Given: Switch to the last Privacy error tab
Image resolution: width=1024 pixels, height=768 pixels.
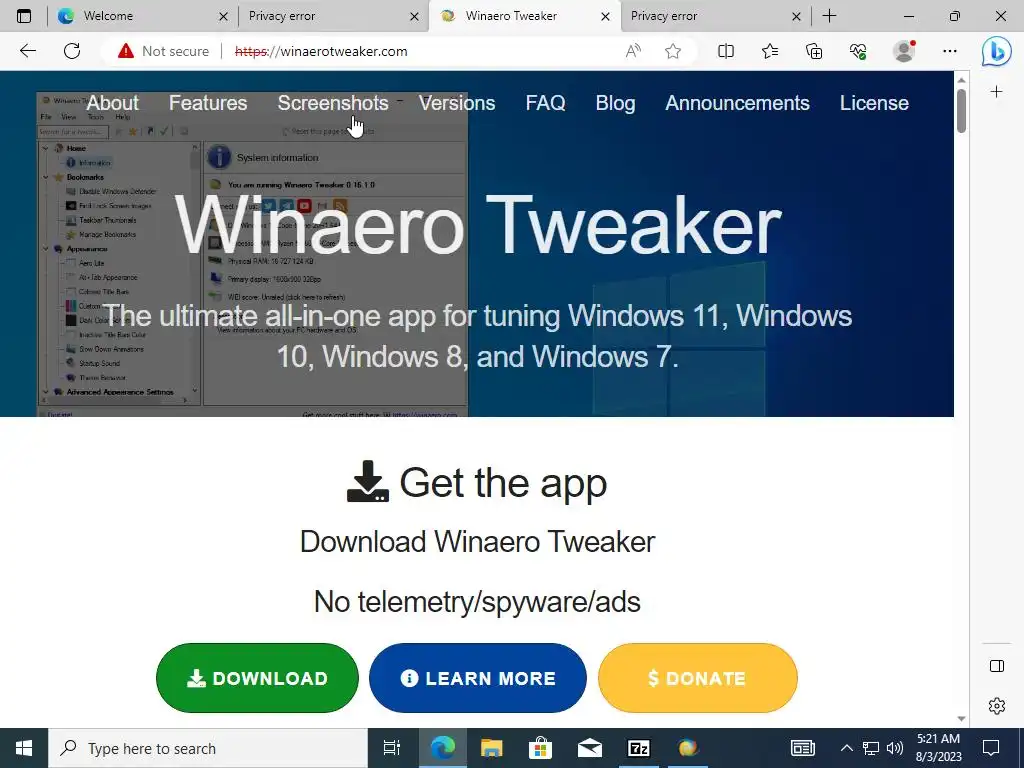Looking at the screenshot, I should 714,16.
